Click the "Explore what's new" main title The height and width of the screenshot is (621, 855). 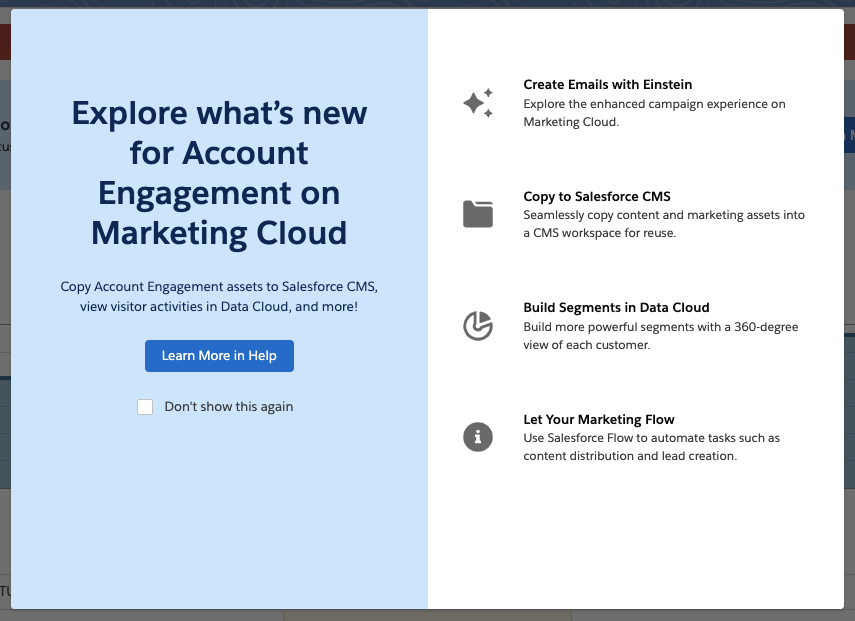click(x=219, y=173)
